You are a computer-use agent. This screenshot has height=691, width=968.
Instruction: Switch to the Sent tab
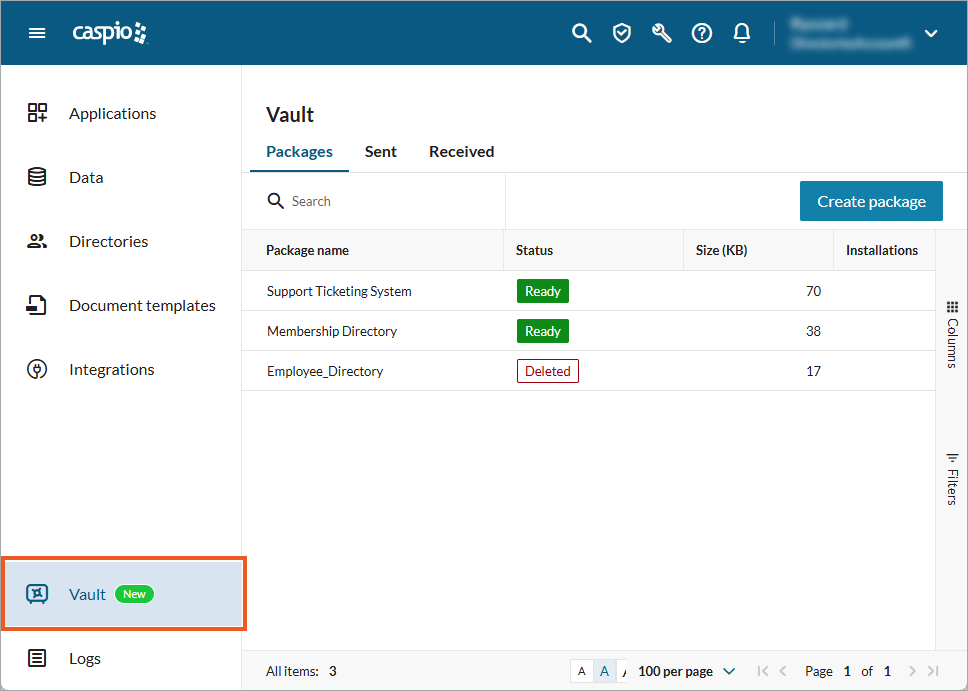point(381,151)
